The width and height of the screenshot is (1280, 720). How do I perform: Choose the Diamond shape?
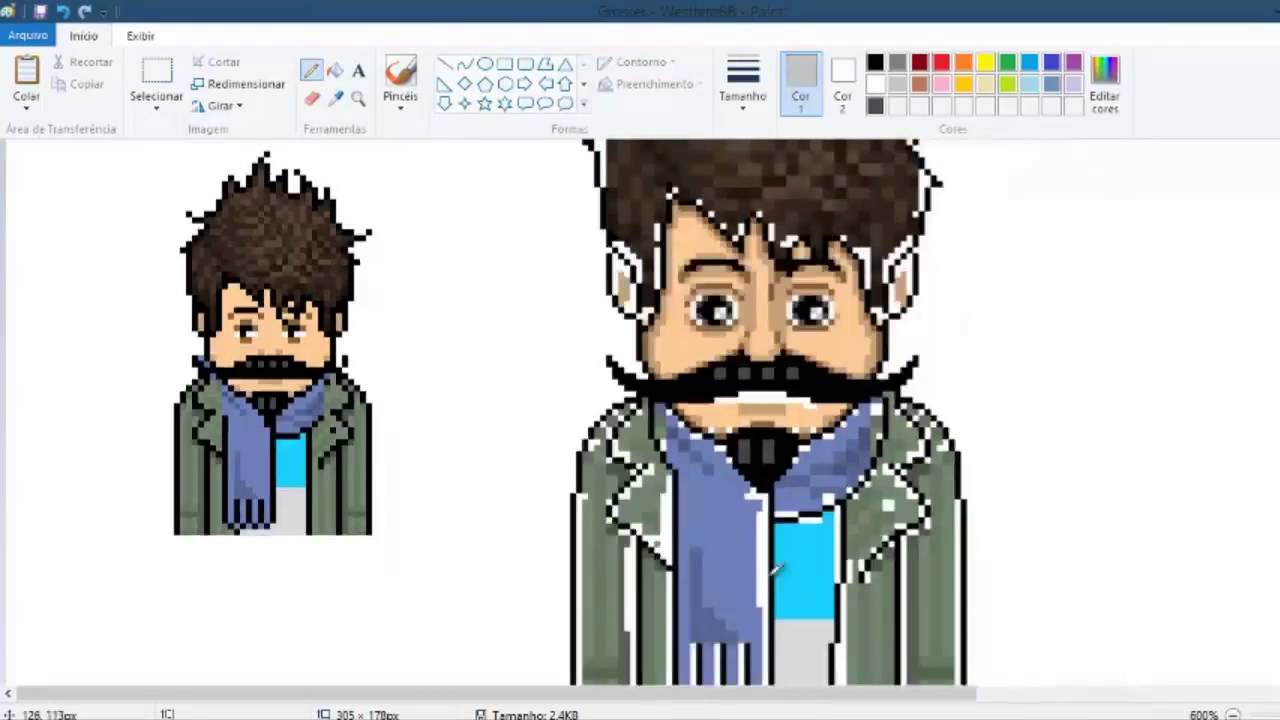tap(465, 84)
